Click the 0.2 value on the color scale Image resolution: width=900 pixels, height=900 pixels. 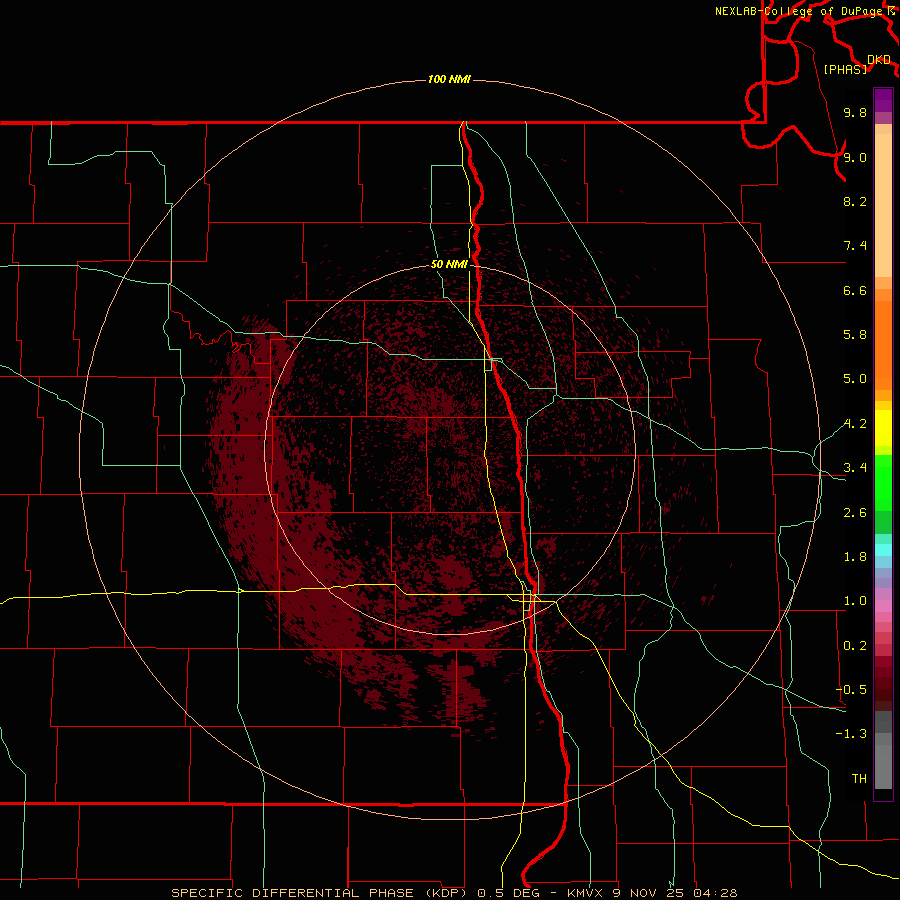855,646
